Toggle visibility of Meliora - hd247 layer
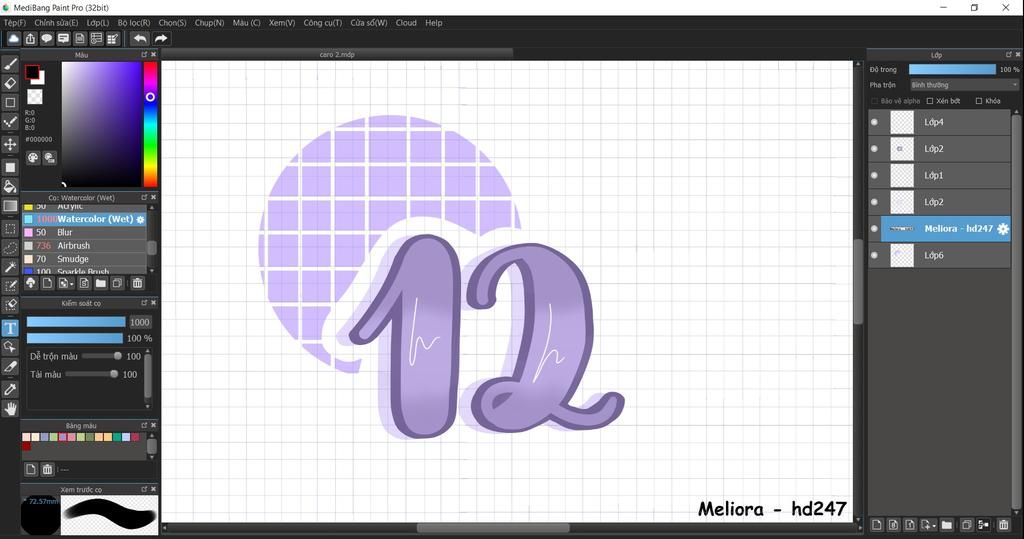 (874, 229)
